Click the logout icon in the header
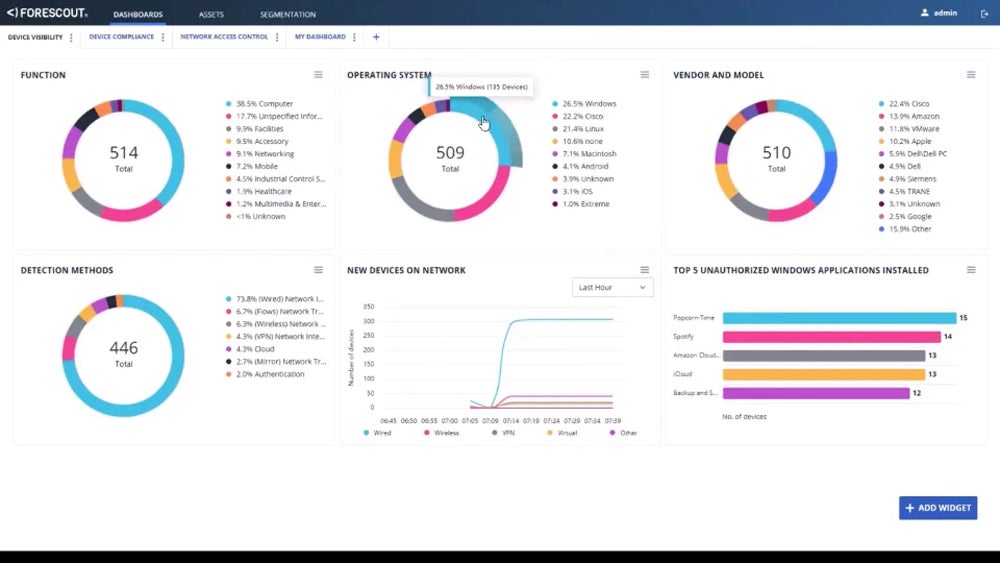 pos(984,14)
